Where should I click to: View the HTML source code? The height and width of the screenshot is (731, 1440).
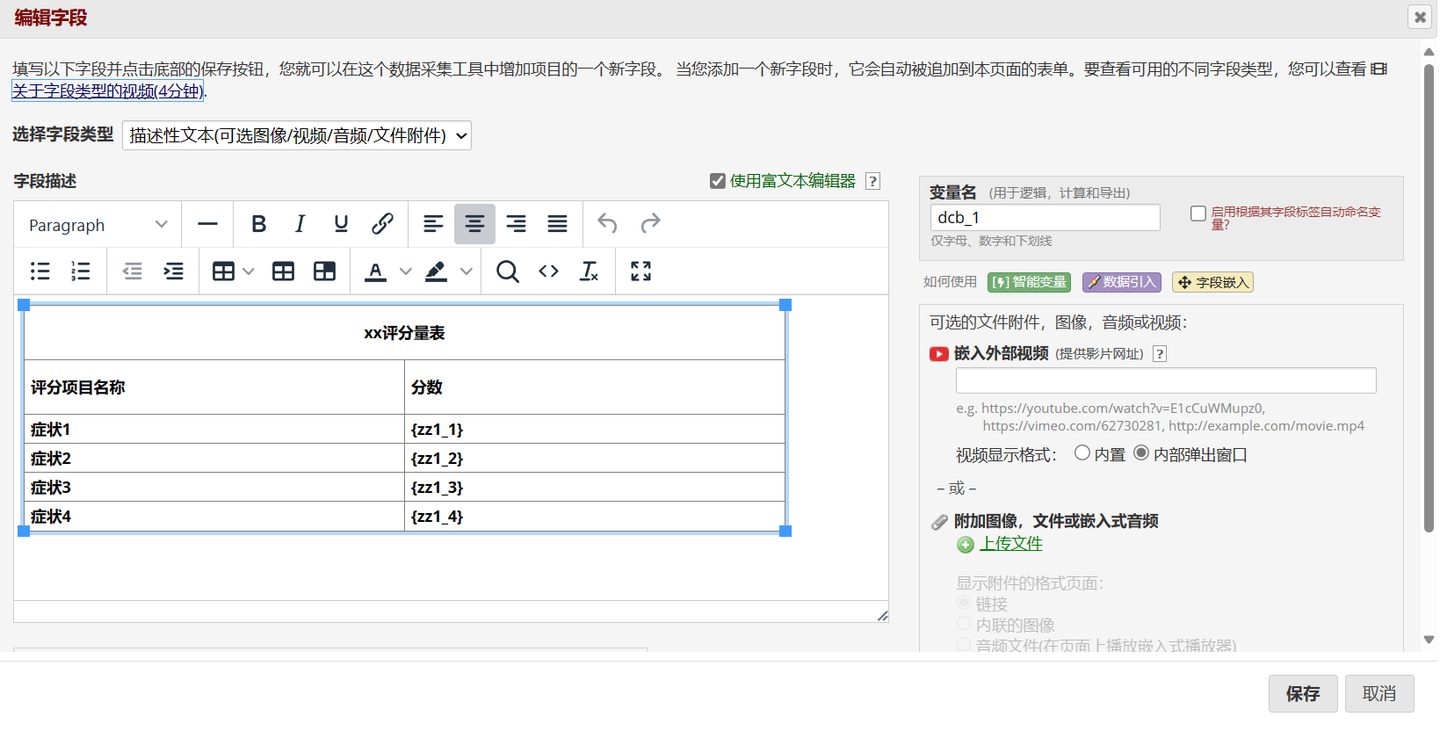(x=548, y=271)
